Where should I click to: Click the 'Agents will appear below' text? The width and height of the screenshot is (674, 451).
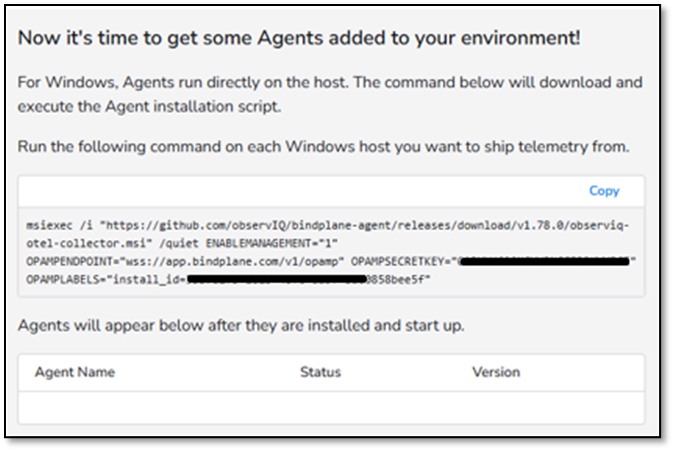point(241,325)
